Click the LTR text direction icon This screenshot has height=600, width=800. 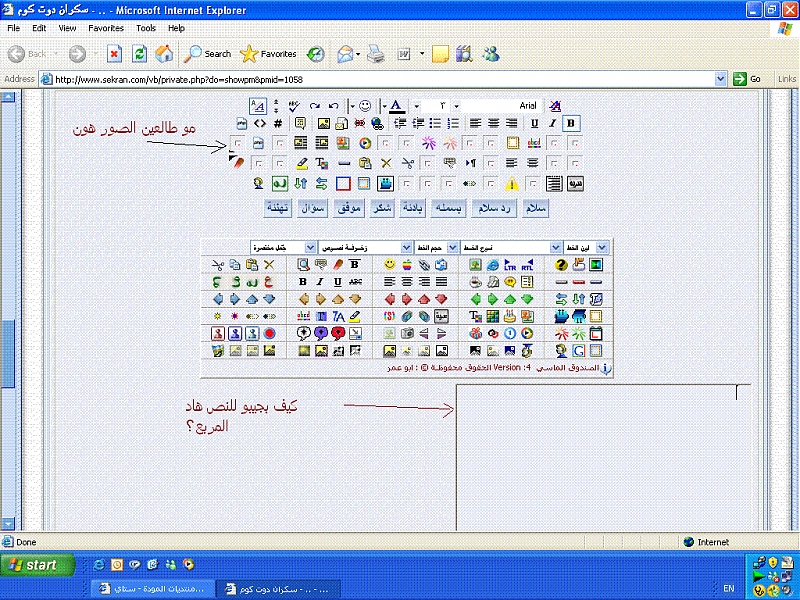[510, 265]
